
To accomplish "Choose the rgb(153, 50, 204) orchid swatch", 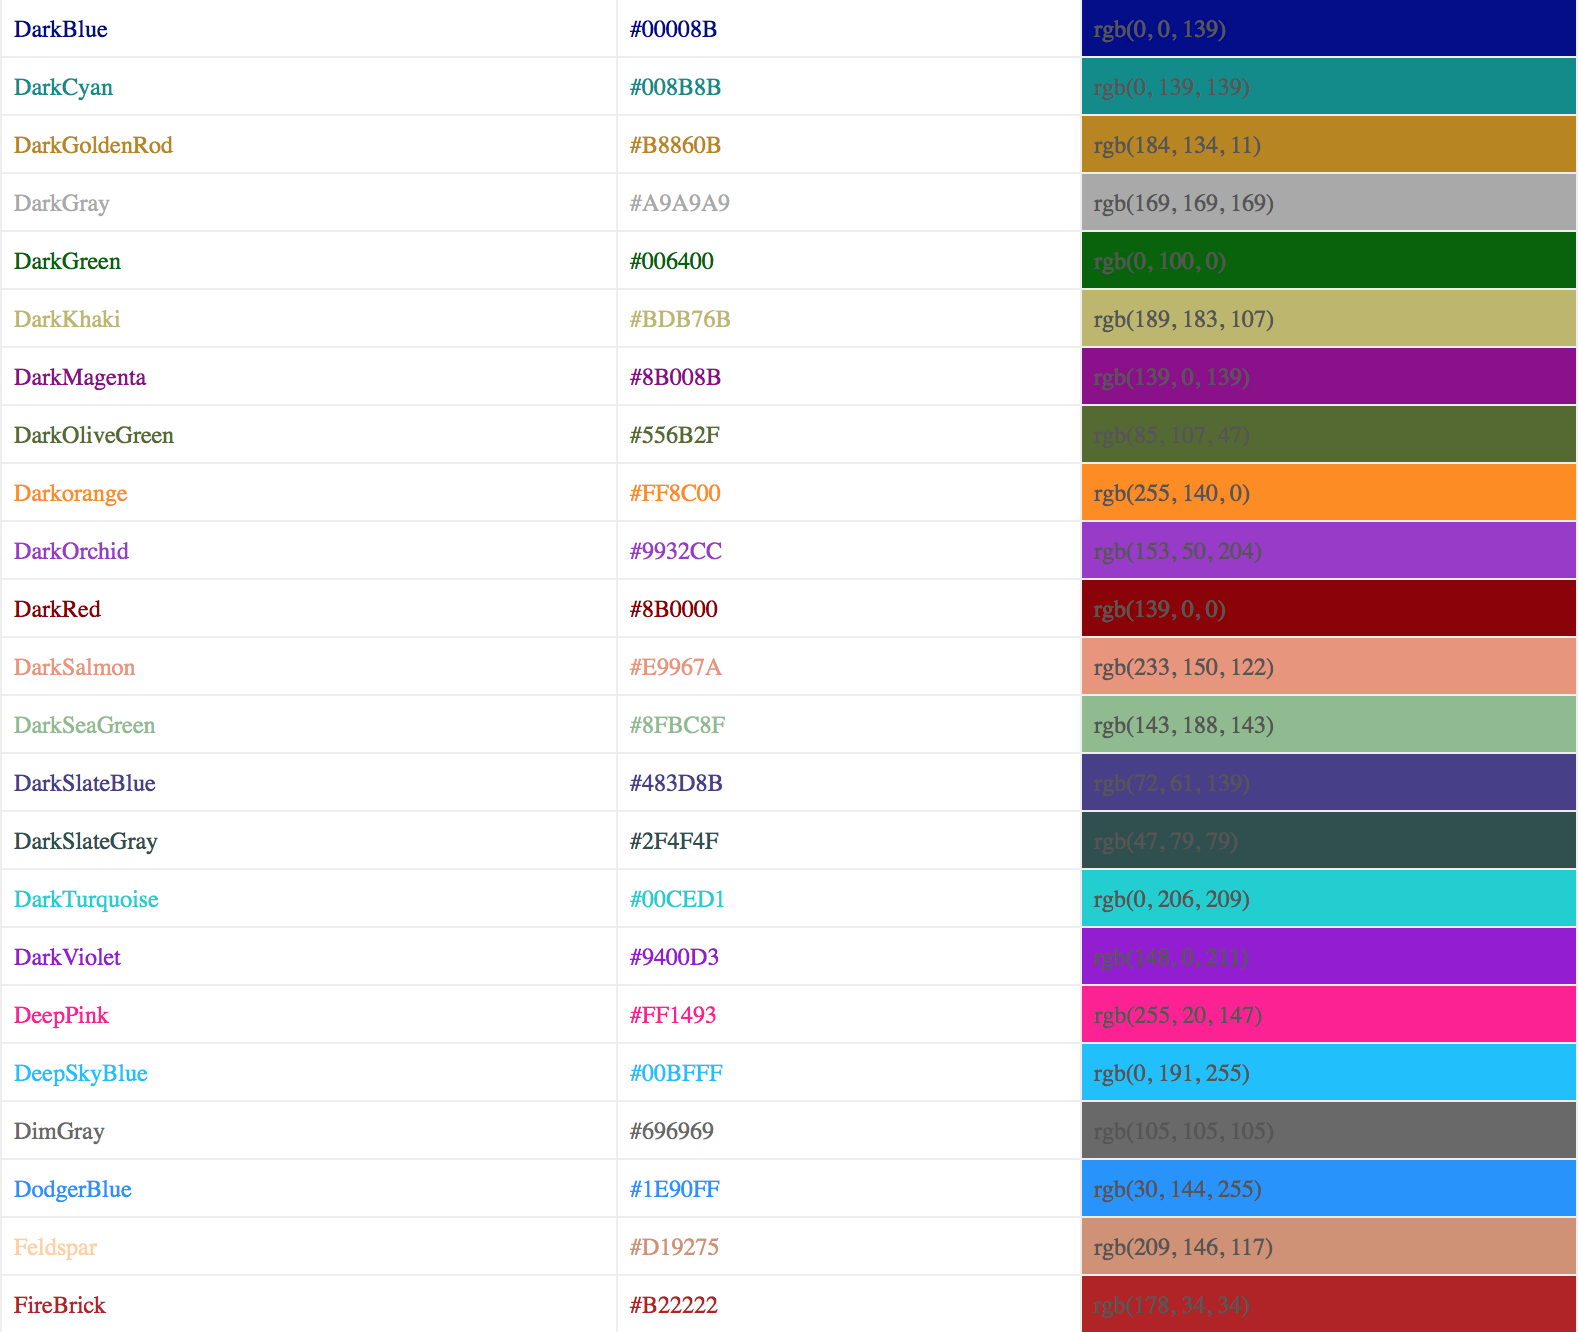I will [x=1329, y=550].
